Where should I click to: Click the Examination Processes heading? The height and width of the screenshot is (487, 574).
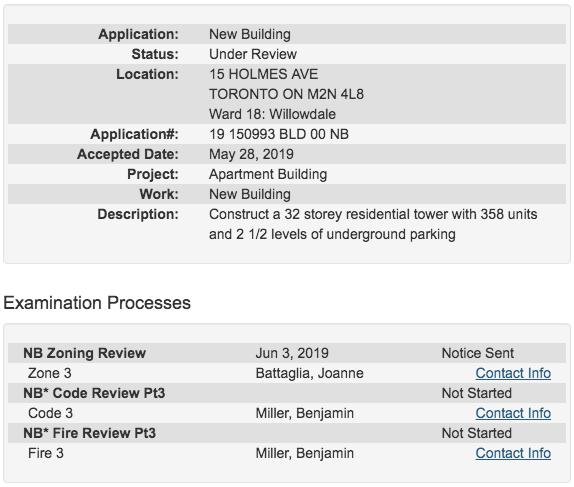[97, 303]
